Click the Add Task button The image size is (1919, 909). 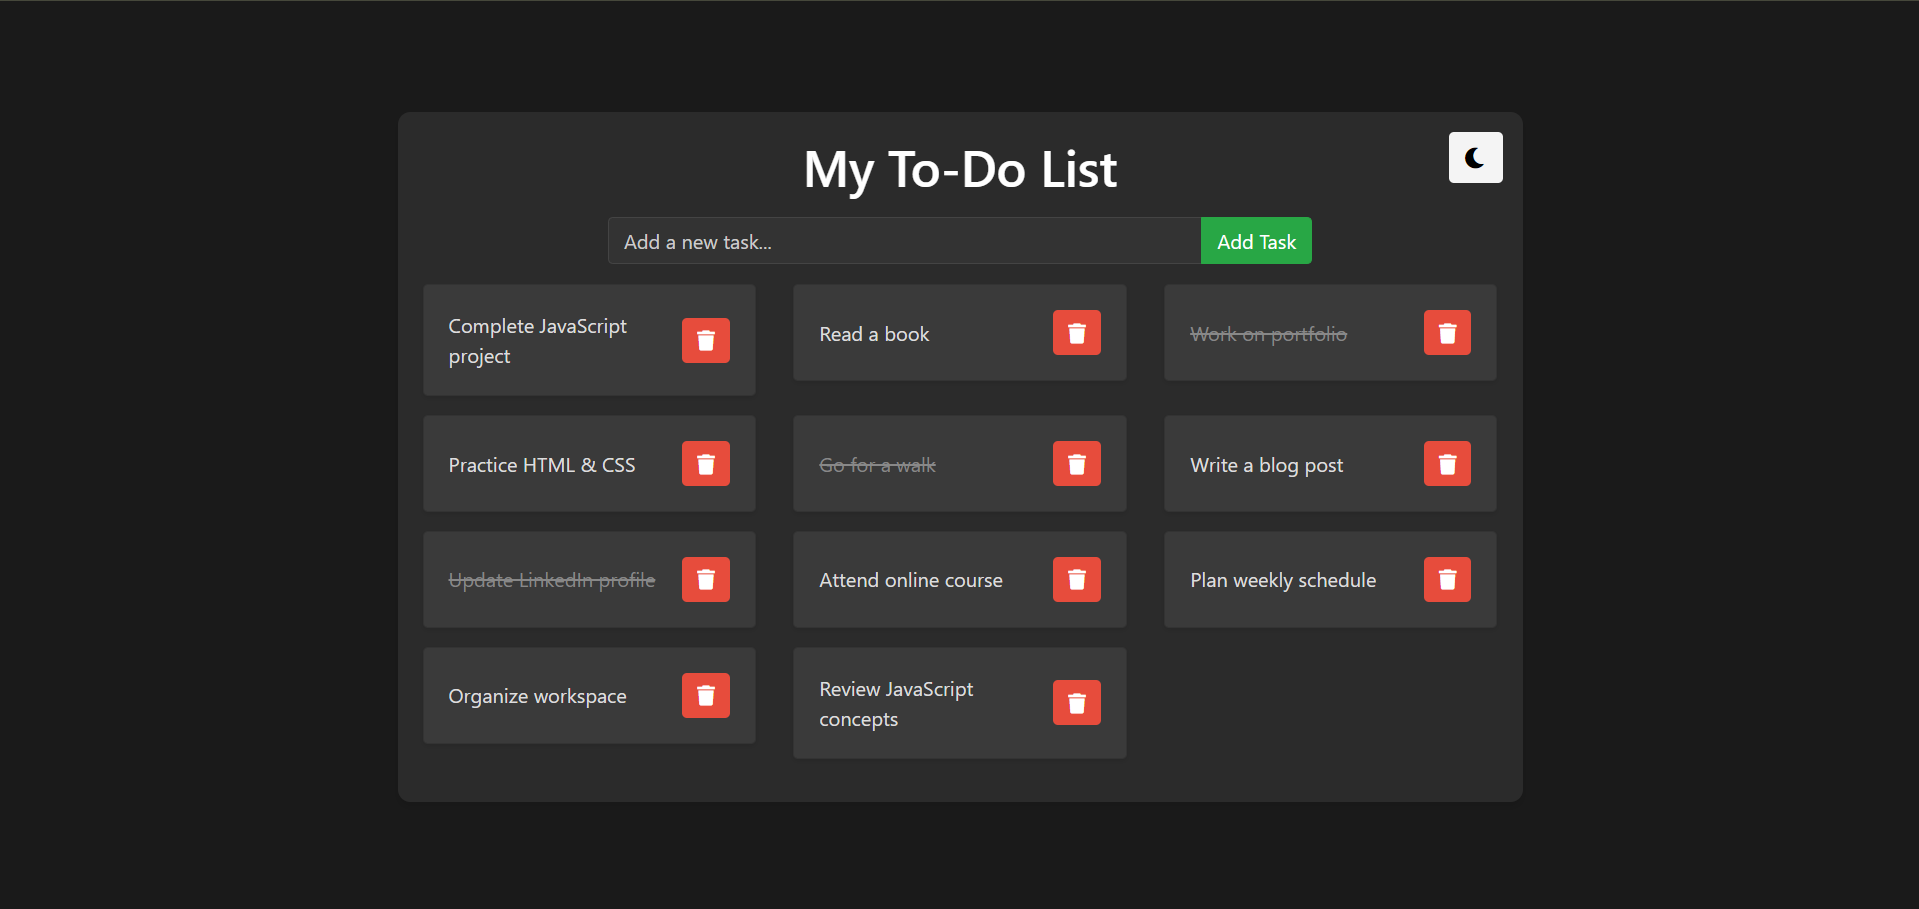pyautogui.click(x=1255, y=242)
